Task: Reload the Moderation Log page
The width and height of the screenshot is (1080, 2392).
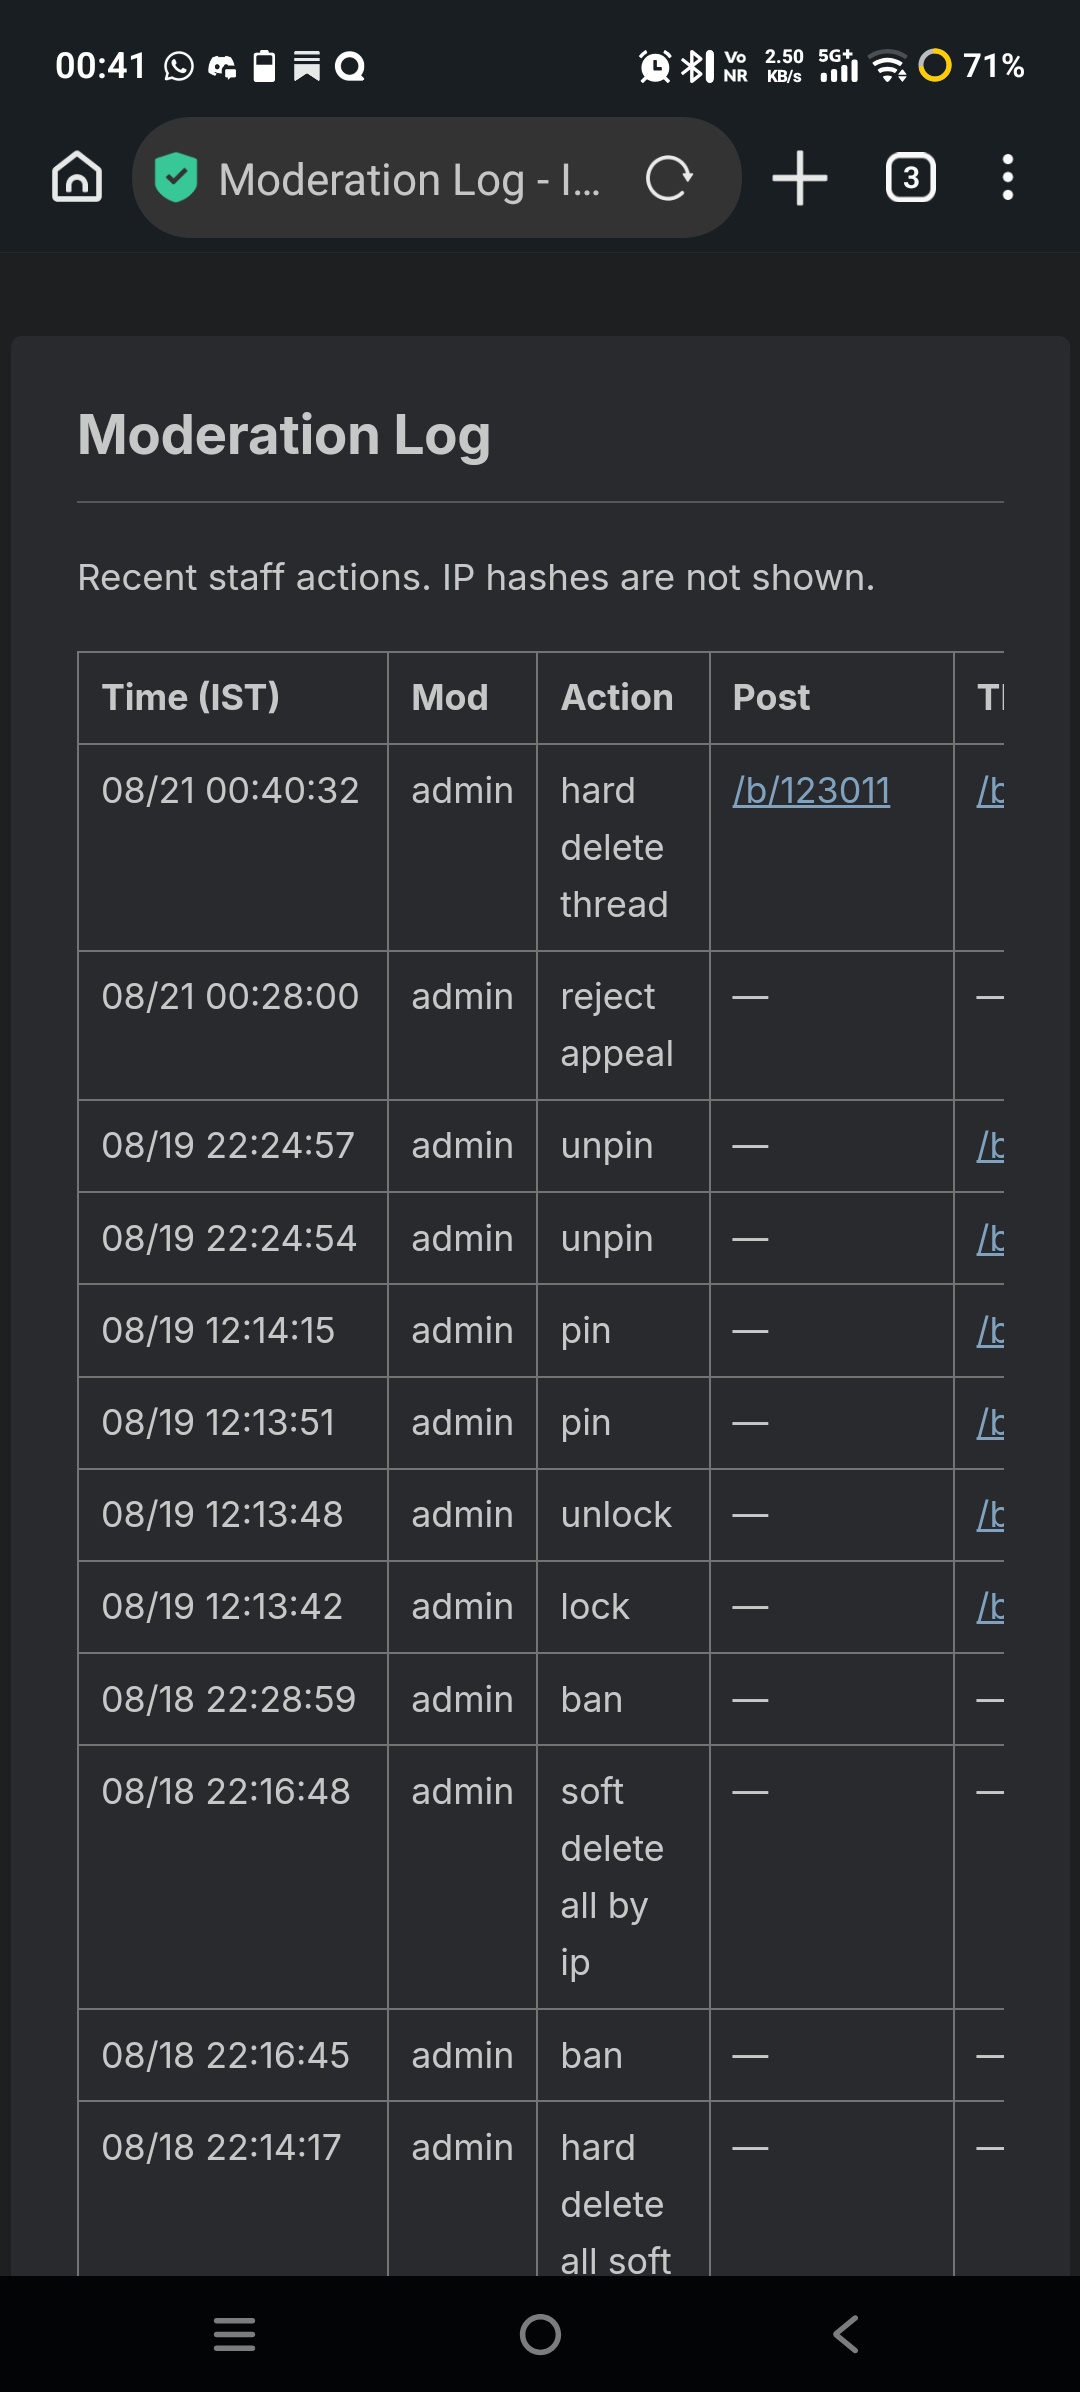Action: (x=669, y=179)
